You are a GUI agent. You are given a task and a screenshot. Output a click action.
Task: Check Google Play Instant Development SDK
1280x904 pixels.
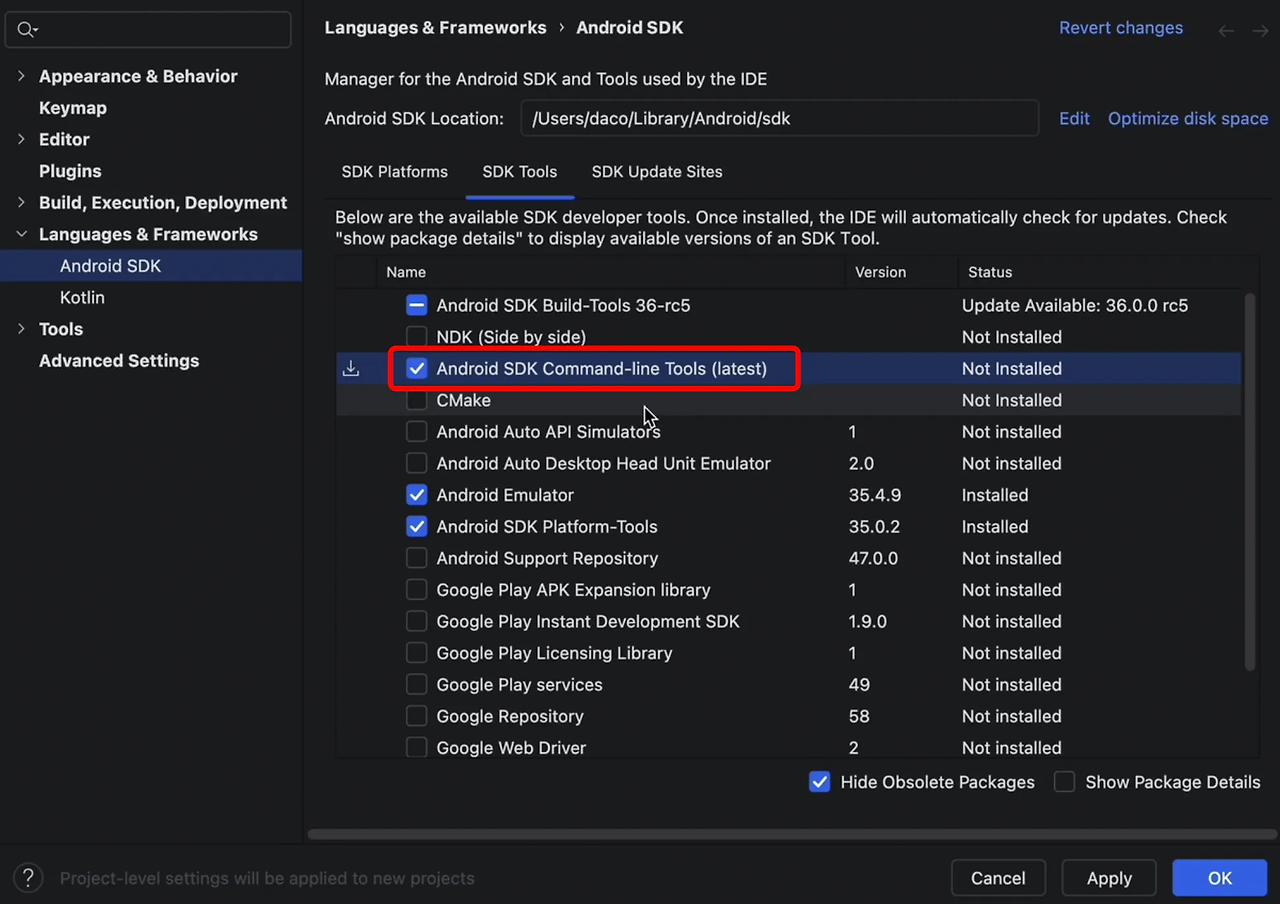click(417, 622)
